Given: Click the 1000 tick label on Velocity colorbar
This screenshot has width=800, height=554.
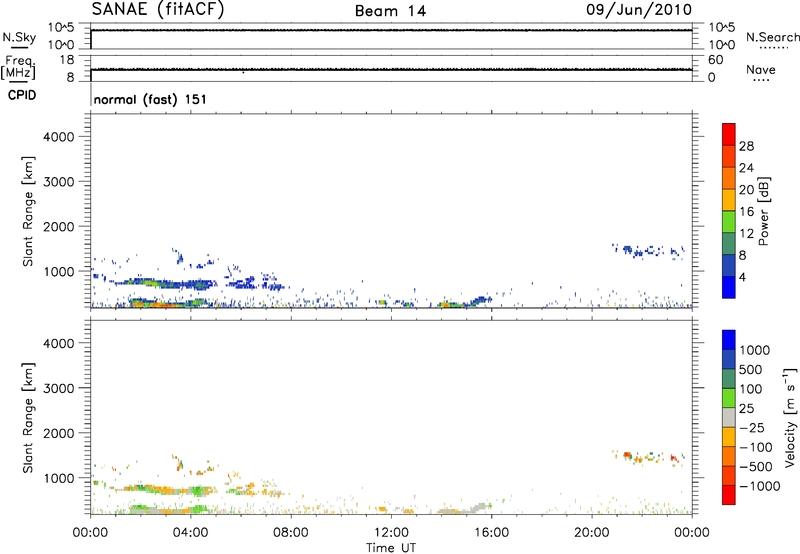Looking at the screenshot, I should [755, 350].
